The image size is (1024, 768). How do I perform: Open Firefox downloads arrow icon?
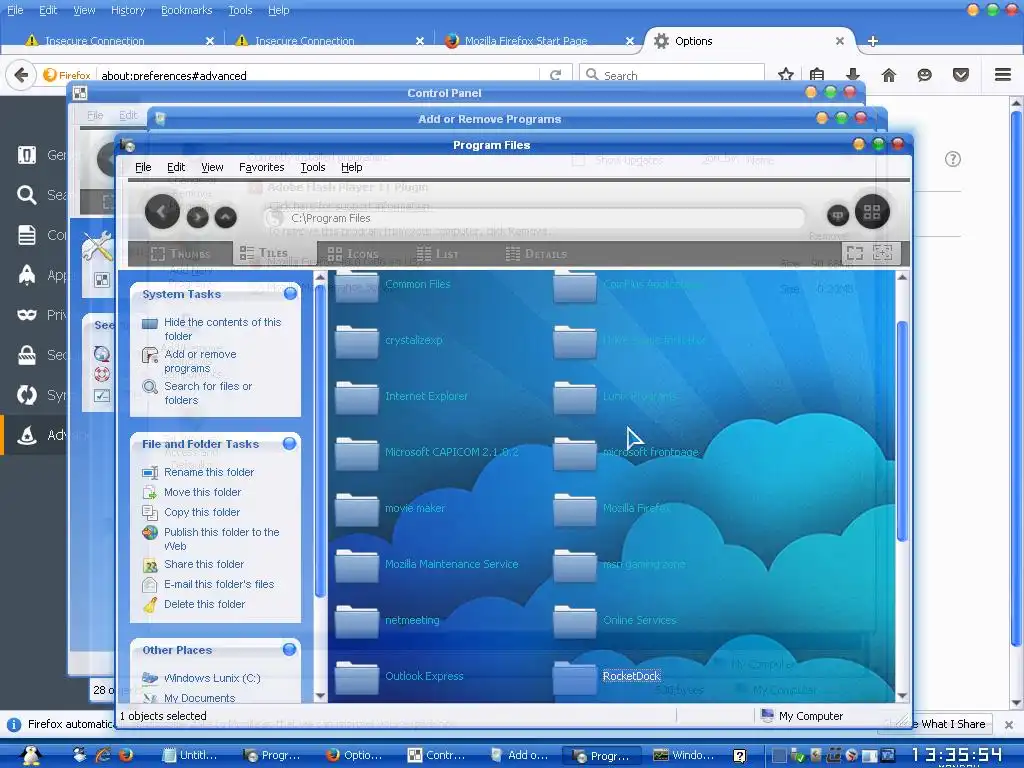[853, 75]
